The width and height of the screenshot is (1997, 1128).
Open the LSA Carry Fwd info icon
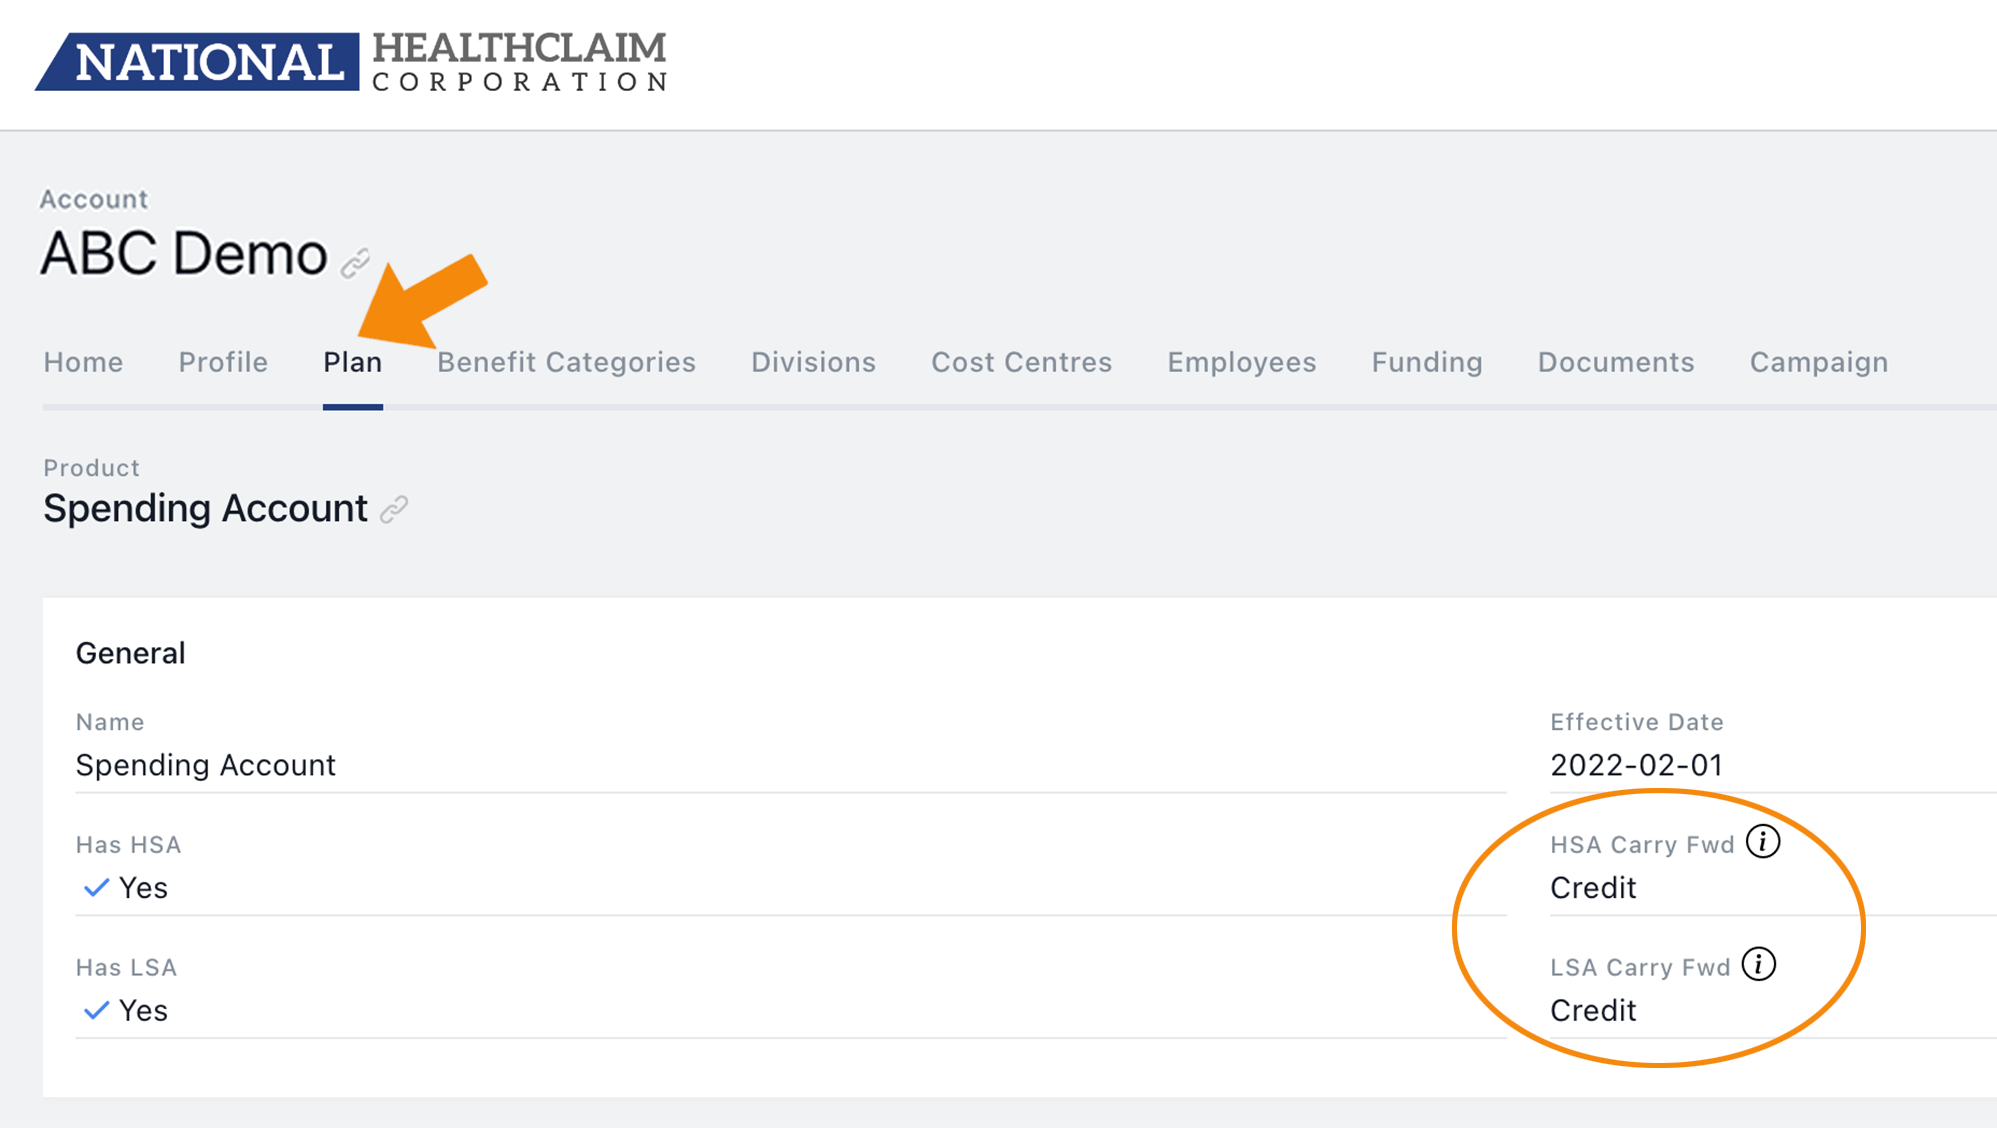pyautogui.click(x=1759, y=965)
